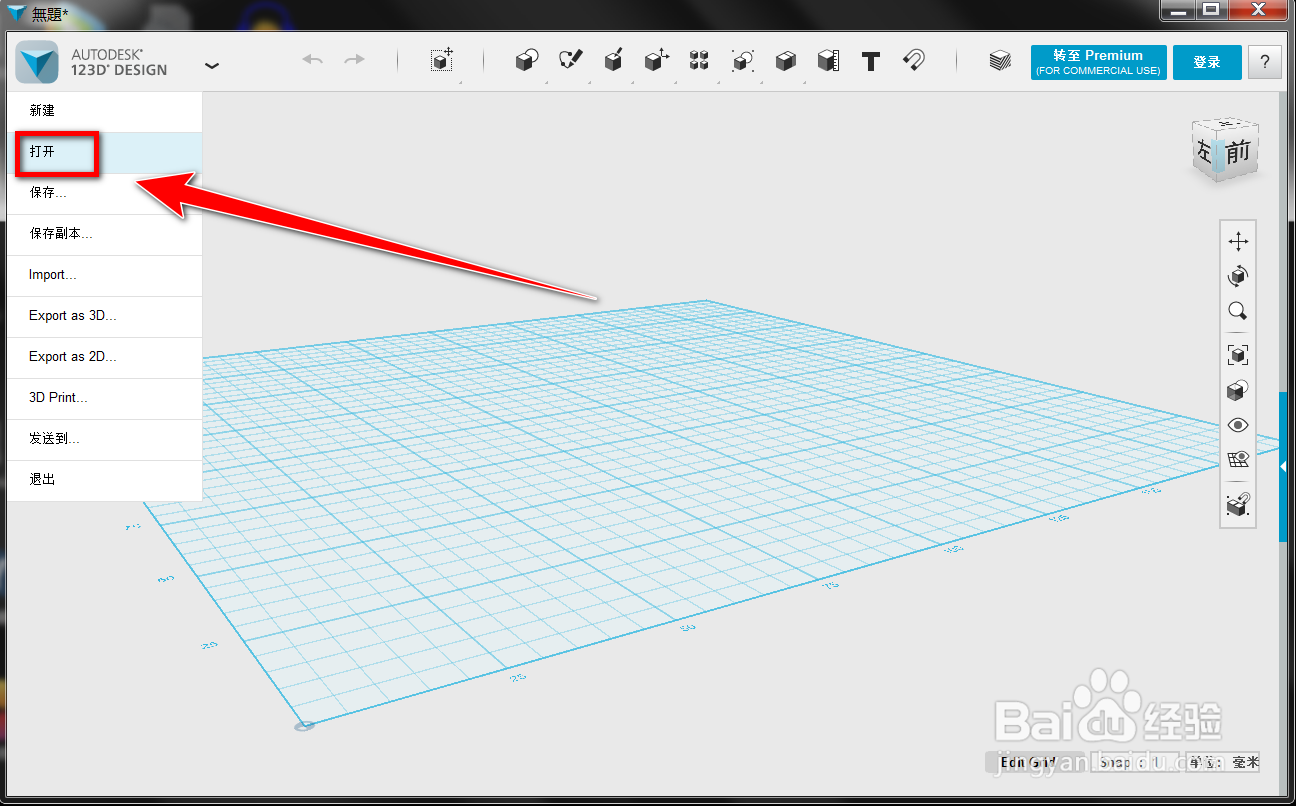This screenshot has width=1296, height=806.
Task: Choose 保存… from the menu
Action: [104, 193]
